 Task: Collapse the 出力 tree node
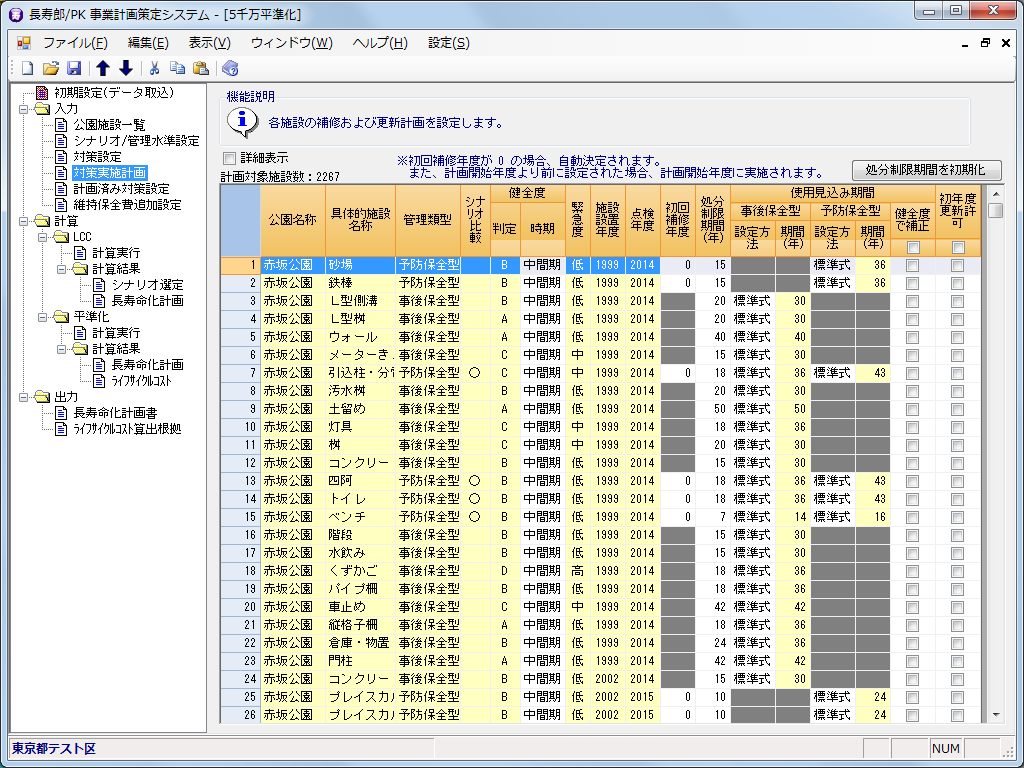(x=22, y=397)
